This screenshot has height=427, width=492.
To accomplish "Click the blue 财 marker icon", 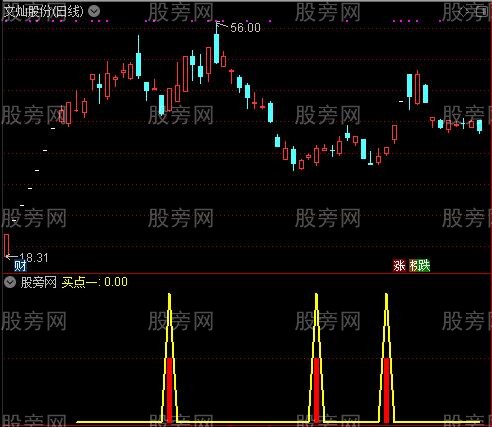I will pos(20,266).
